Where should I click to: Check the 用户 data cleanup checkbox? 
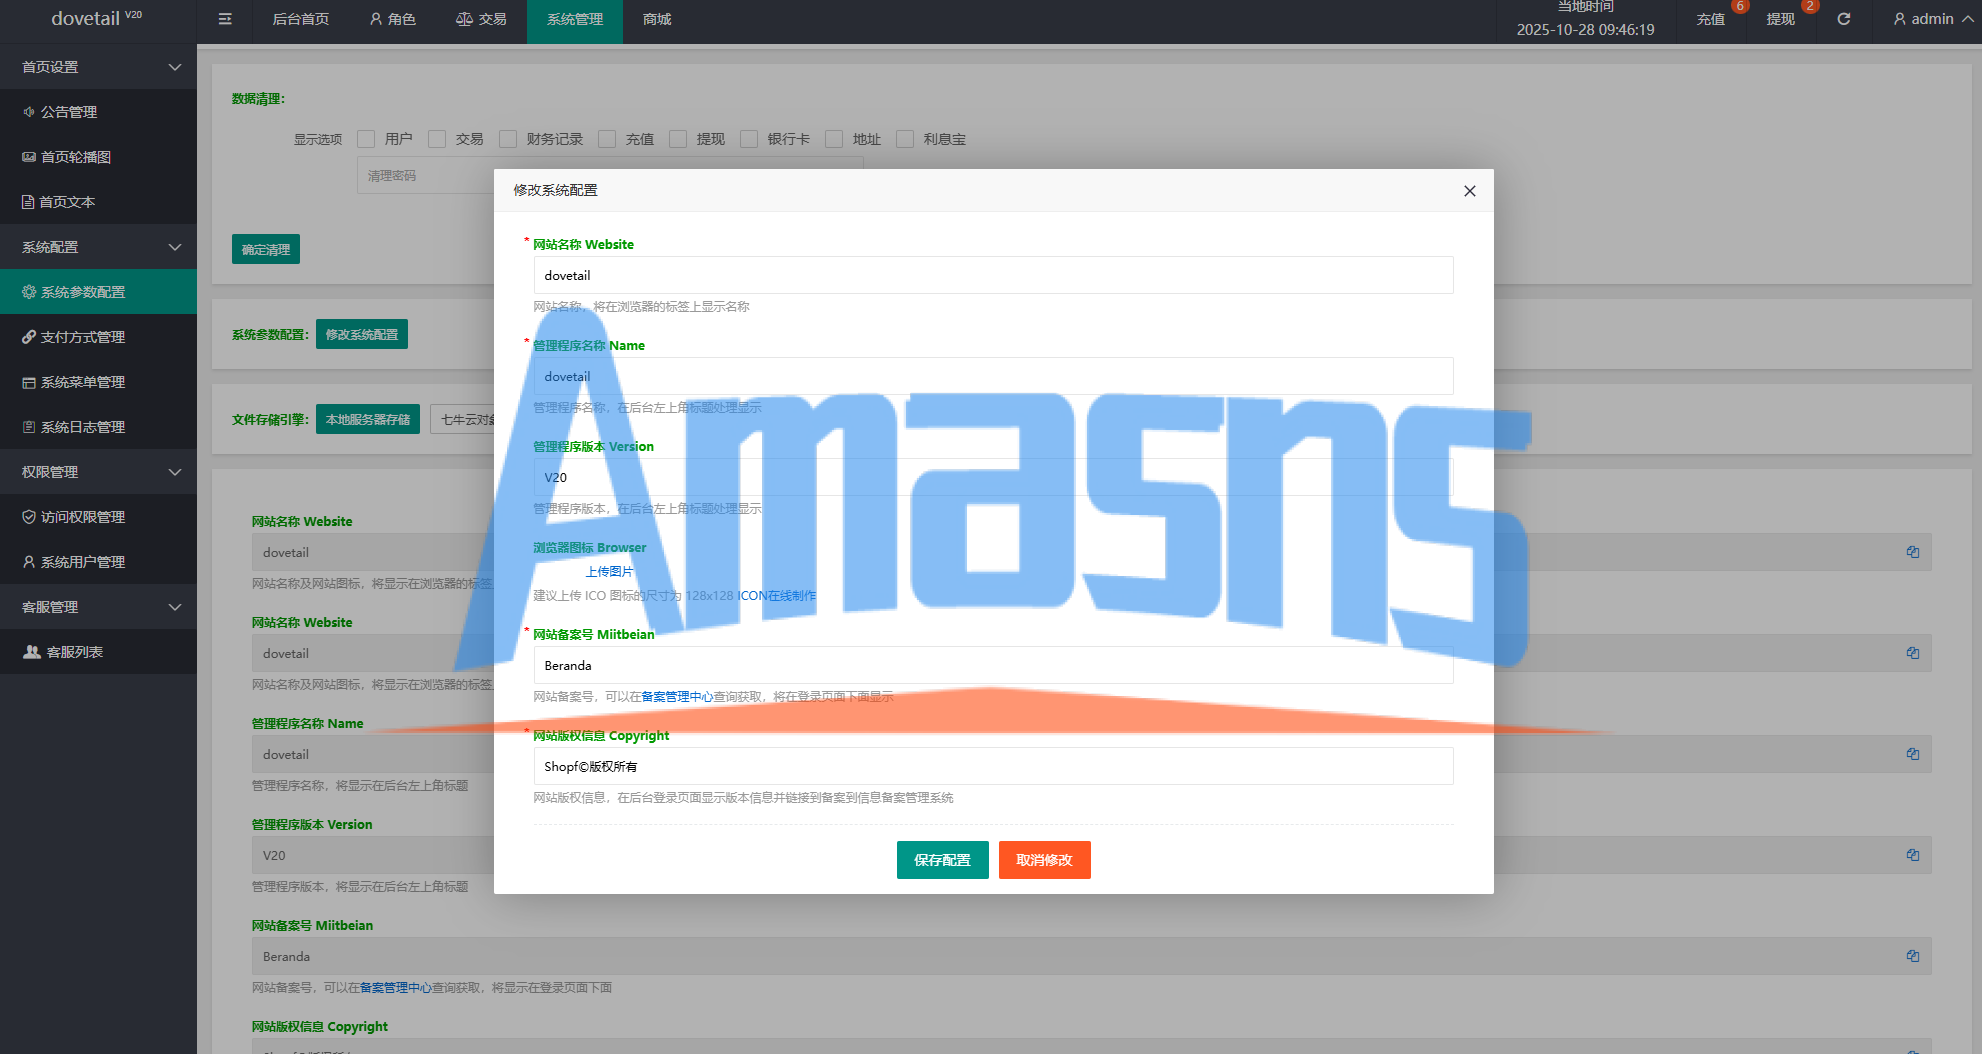[366, 139]
